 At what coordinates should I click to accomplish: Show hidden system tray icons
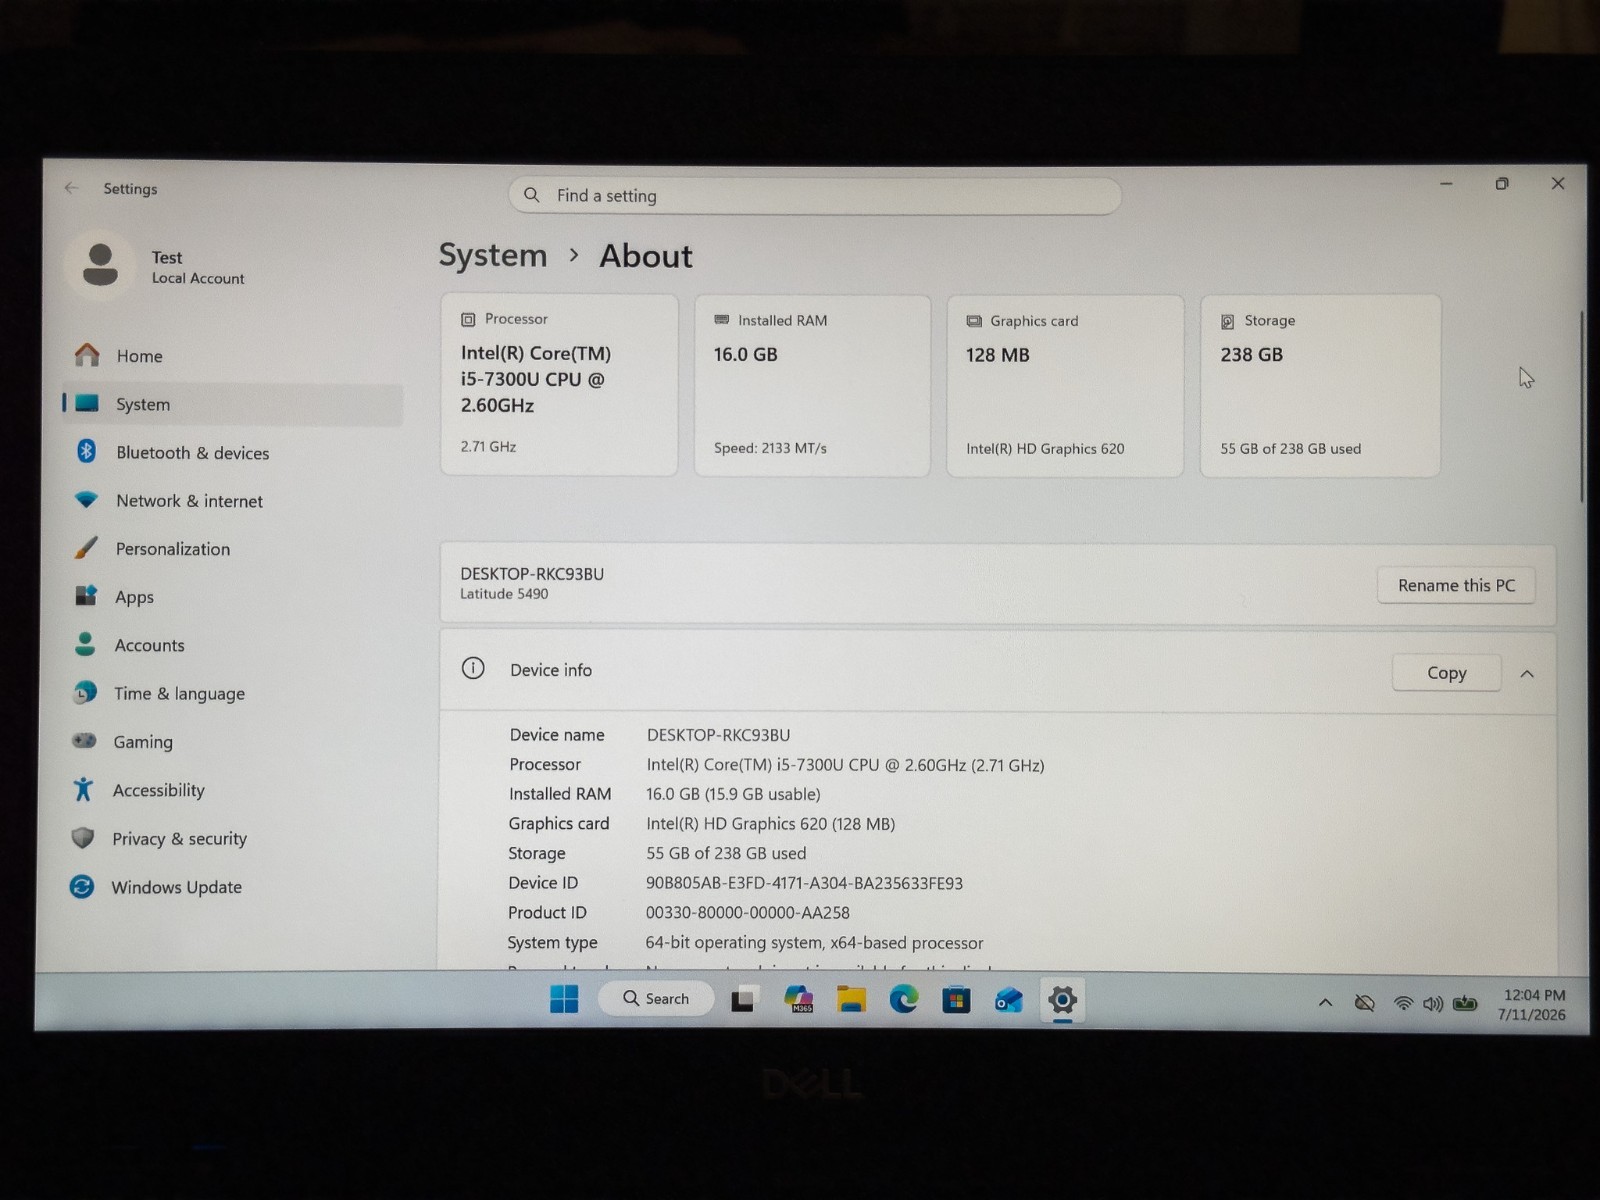click(x=1325, y=1002)
